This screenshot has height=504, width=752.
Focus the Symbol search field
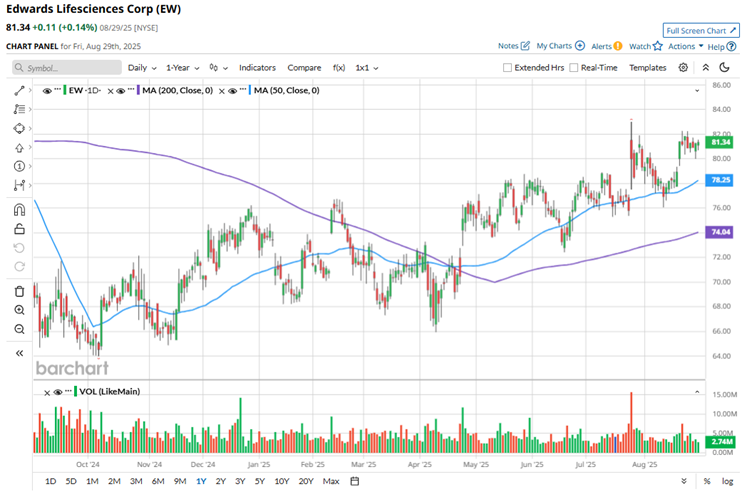67,68
